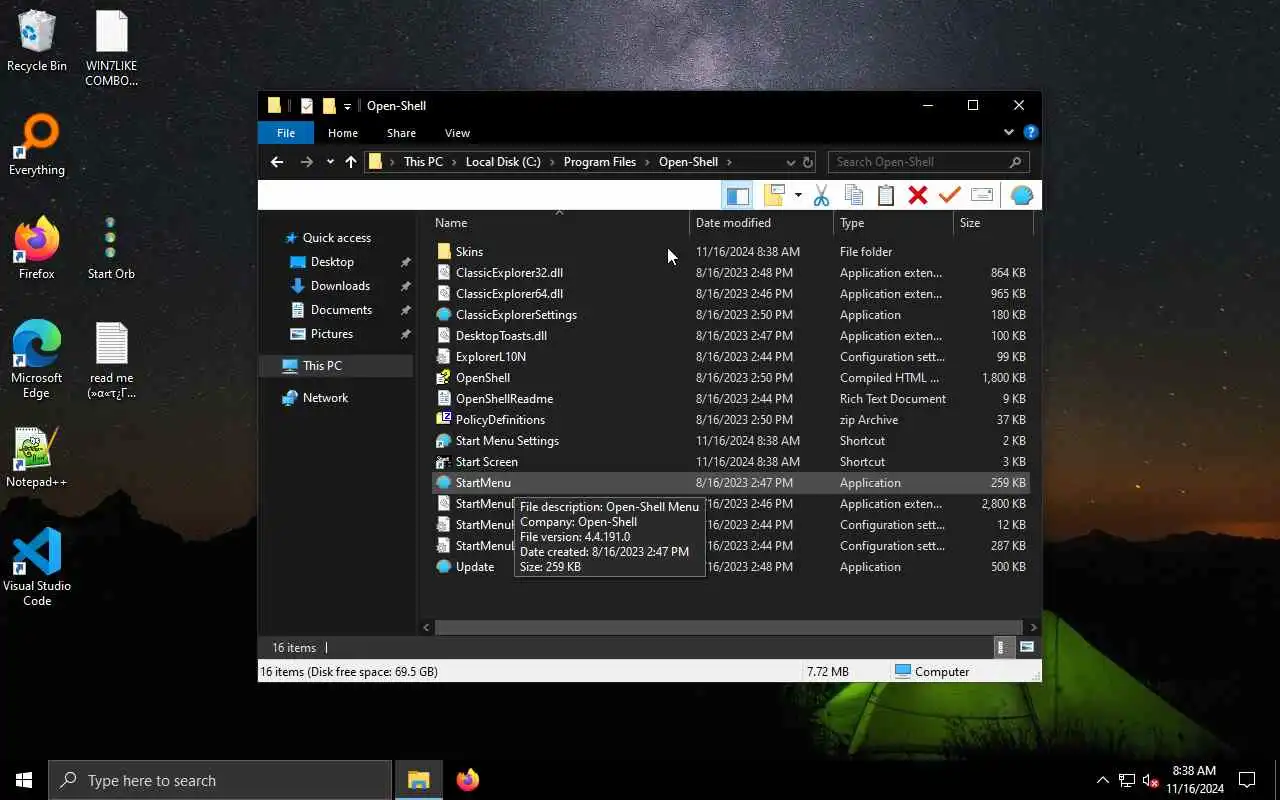
Task: Click the horizontal scrollbar right arrow
Action: click(x=1033, y=628)
